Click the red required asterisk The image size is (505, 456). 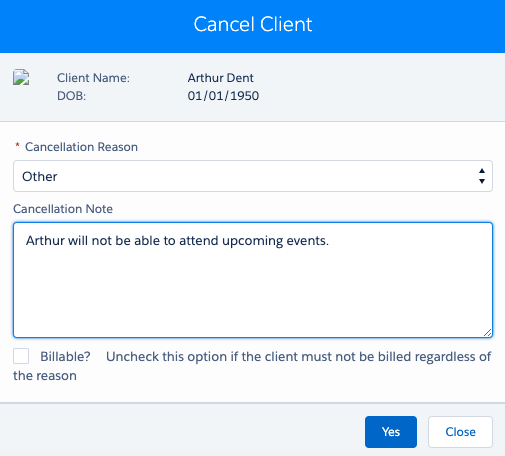tap(17, 145)
